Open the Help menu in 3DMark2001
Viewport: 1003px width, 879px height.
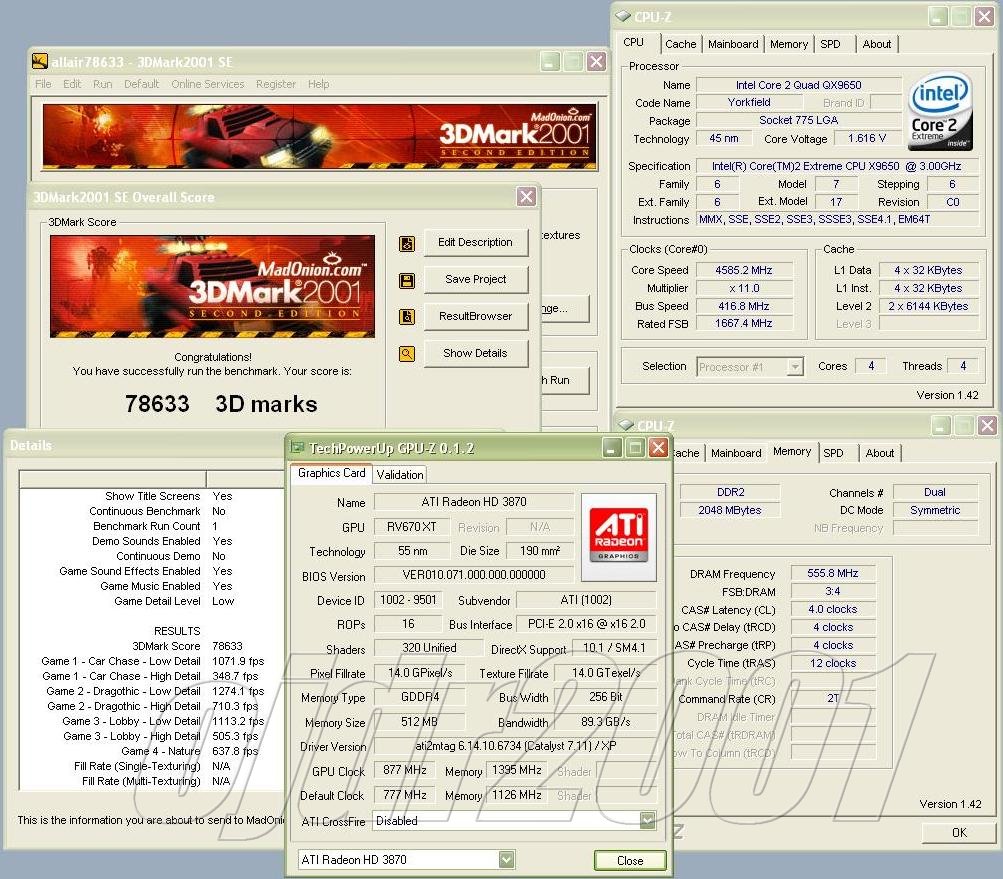click(319, 84)
